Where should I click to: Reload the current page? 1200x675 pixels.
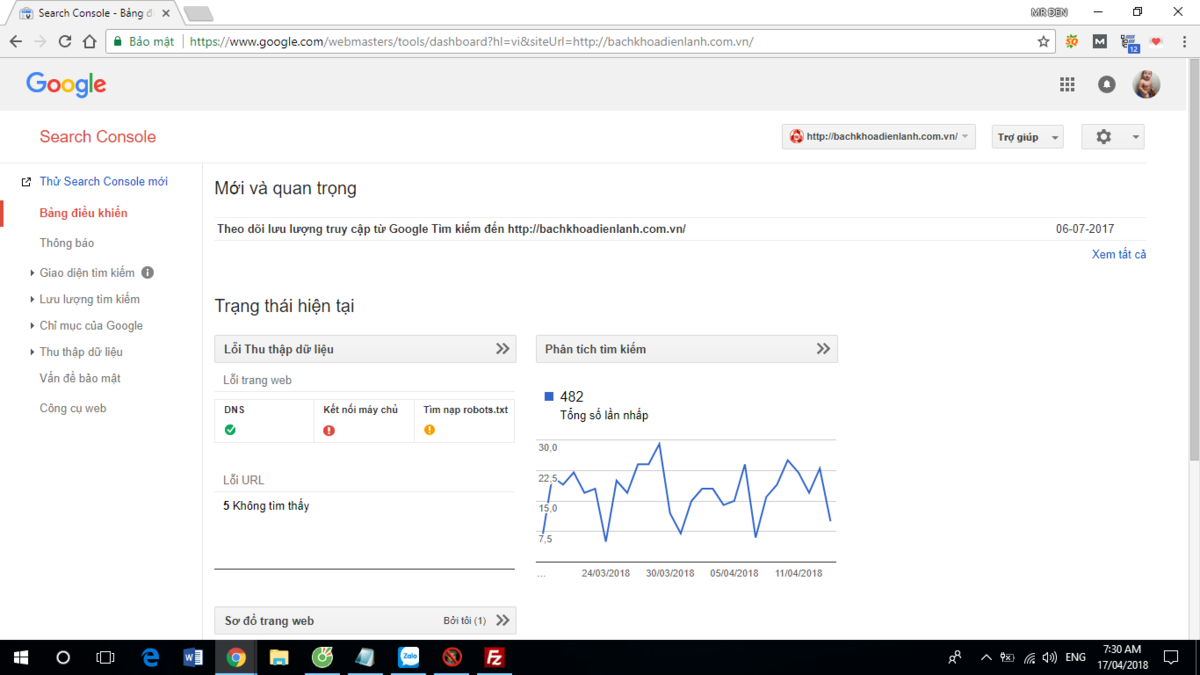pyautogui.click(x=65, y=42)
